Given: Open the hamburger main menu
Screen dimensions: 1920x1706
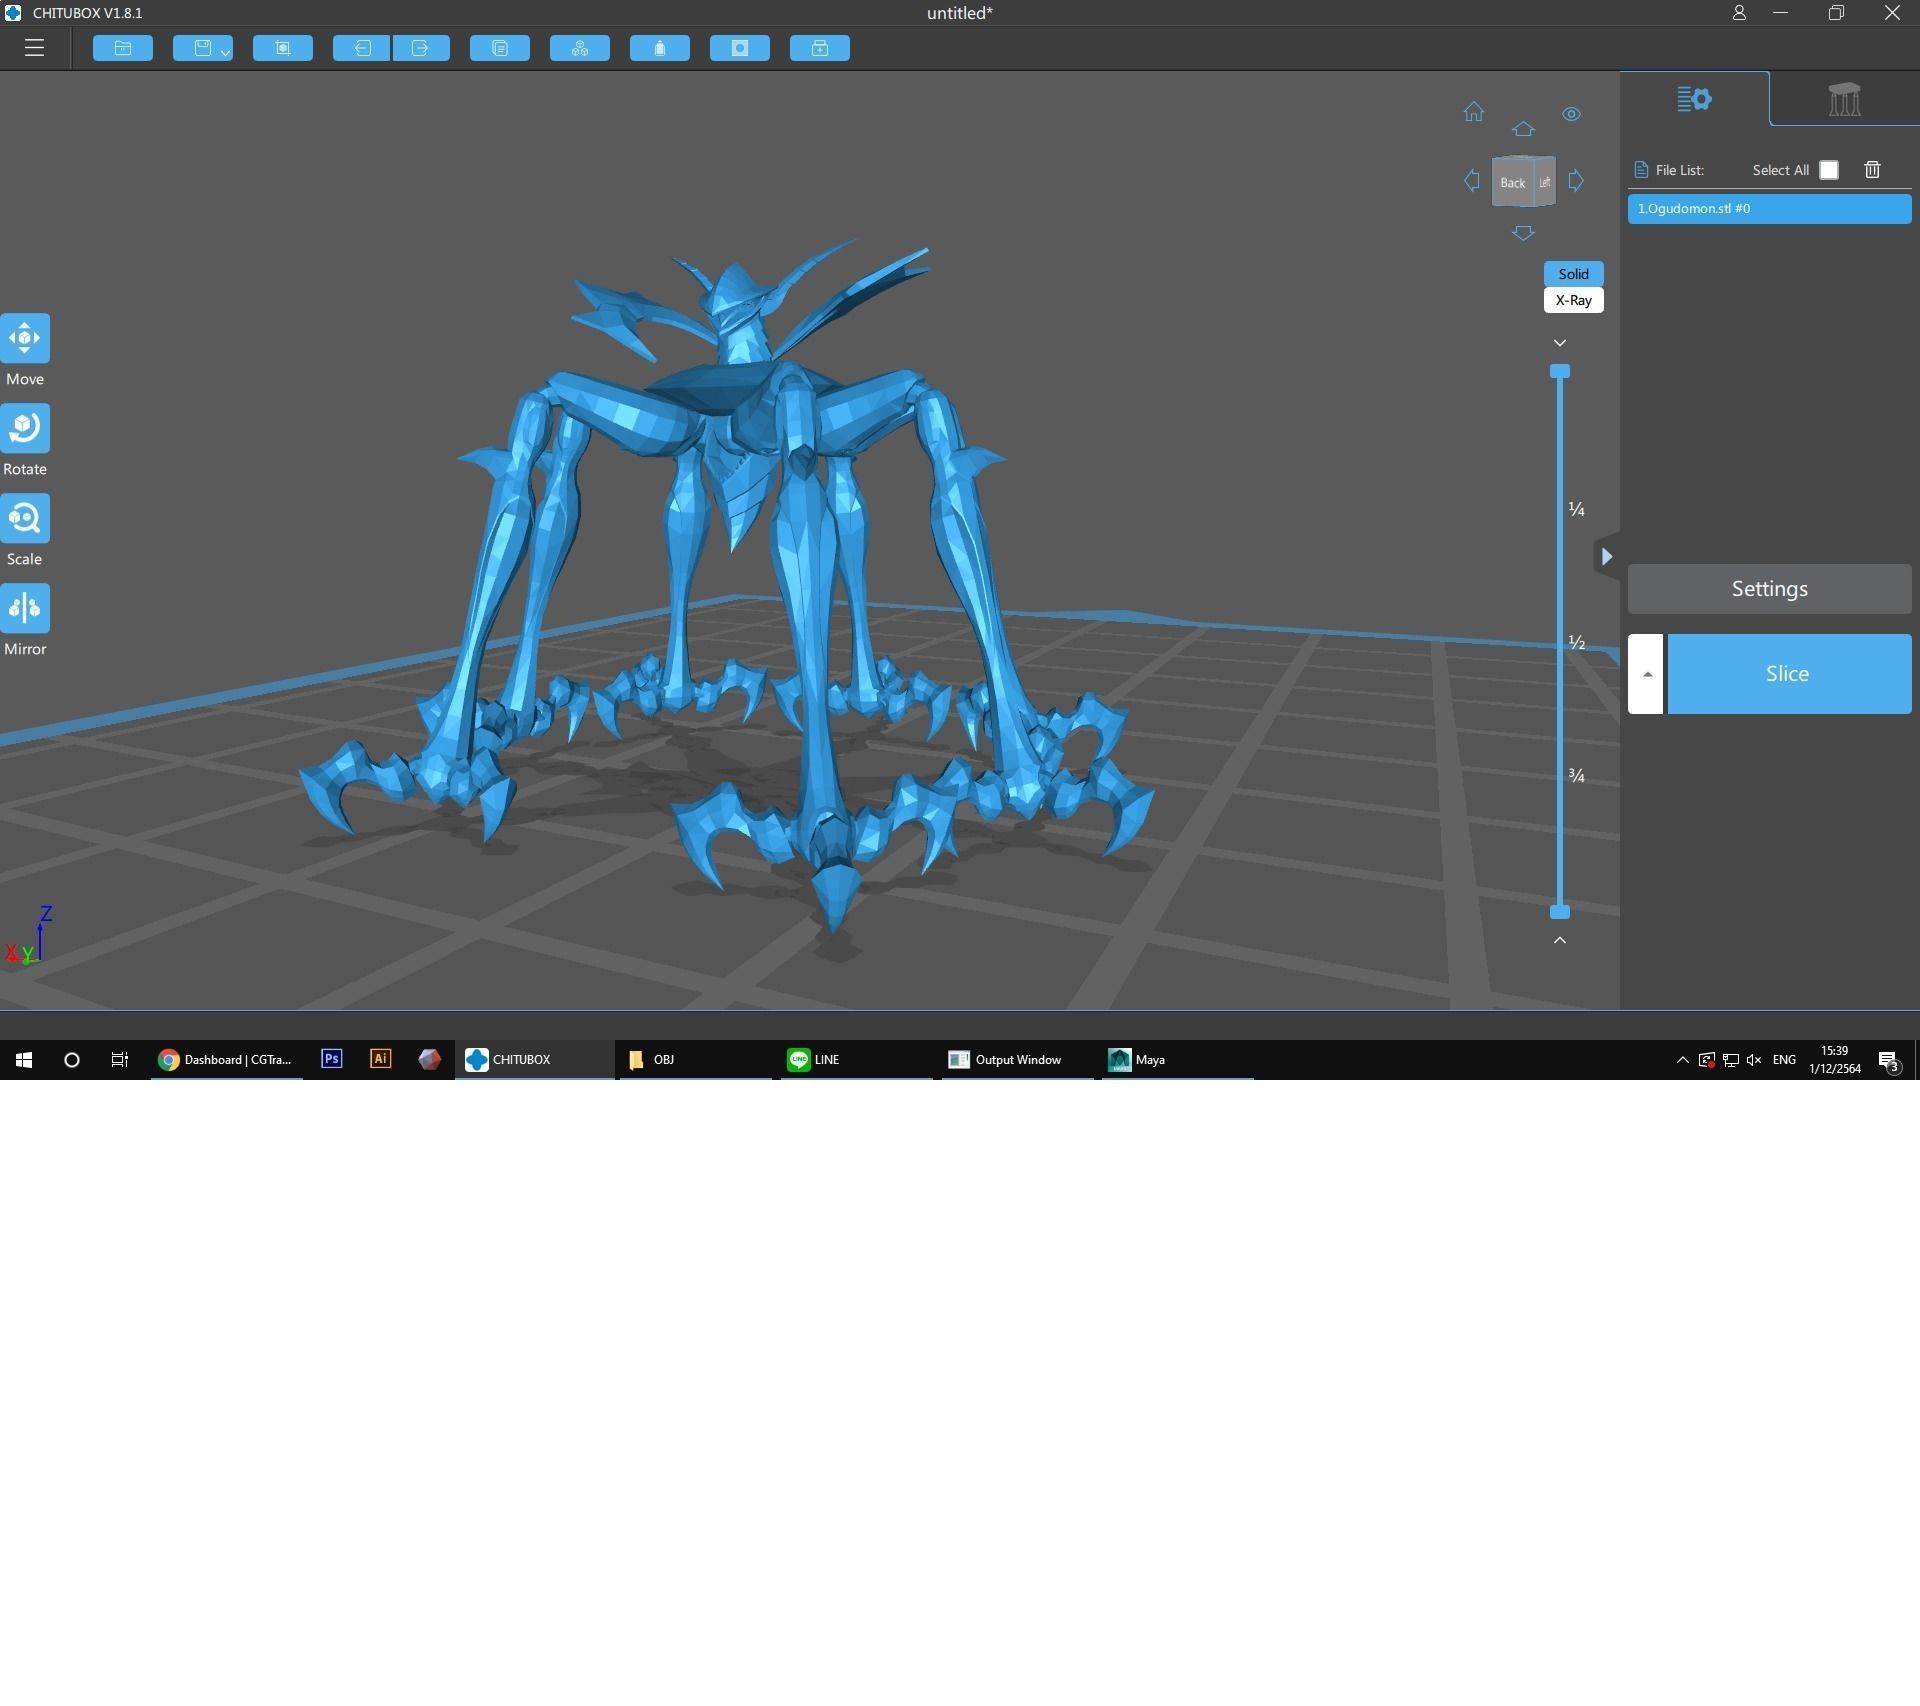Looking at the screenshot, I should (x=34, y=48).
